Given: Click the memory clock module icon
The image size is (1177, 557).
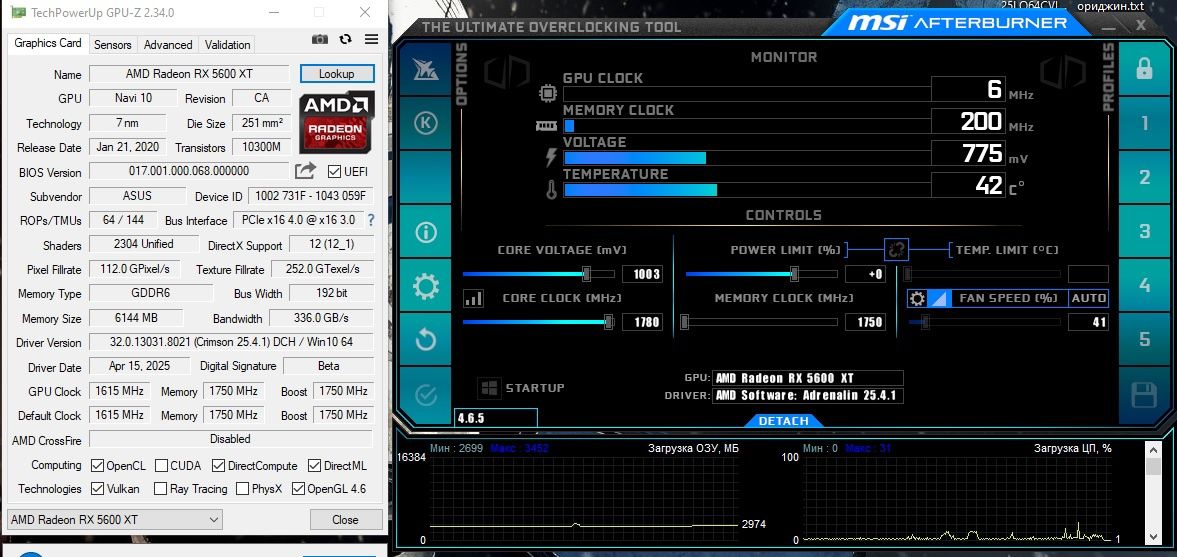Looking at the screenshot, I should (x=546, y=126).
